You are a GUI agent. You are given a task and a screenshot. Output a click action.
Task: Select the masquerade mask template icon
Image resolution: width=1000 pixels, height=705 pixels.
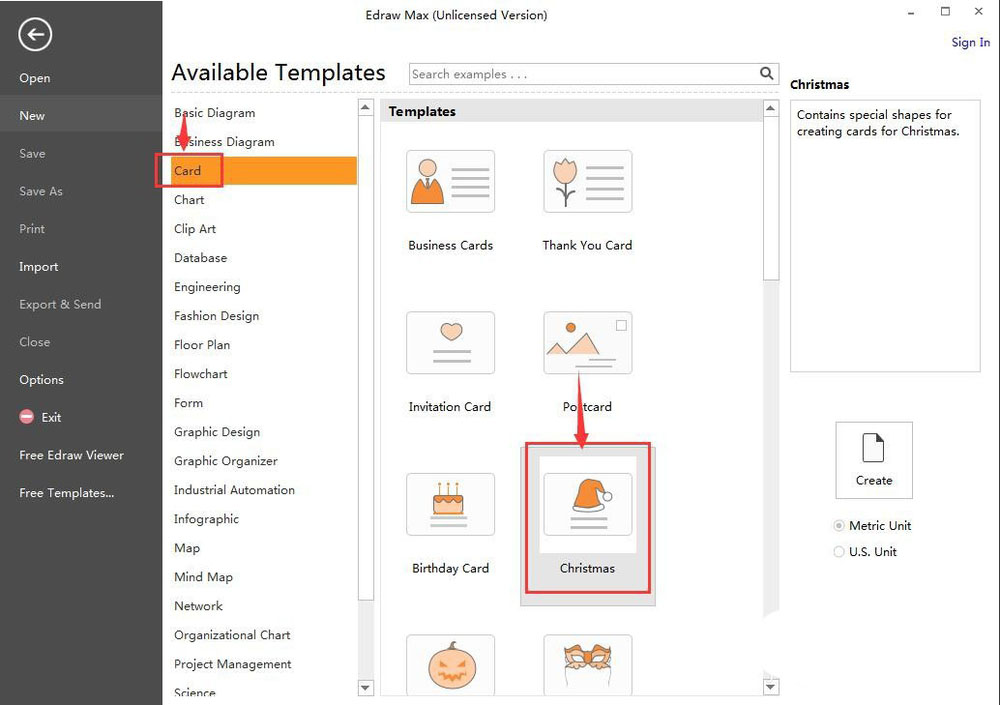(587, 664)
